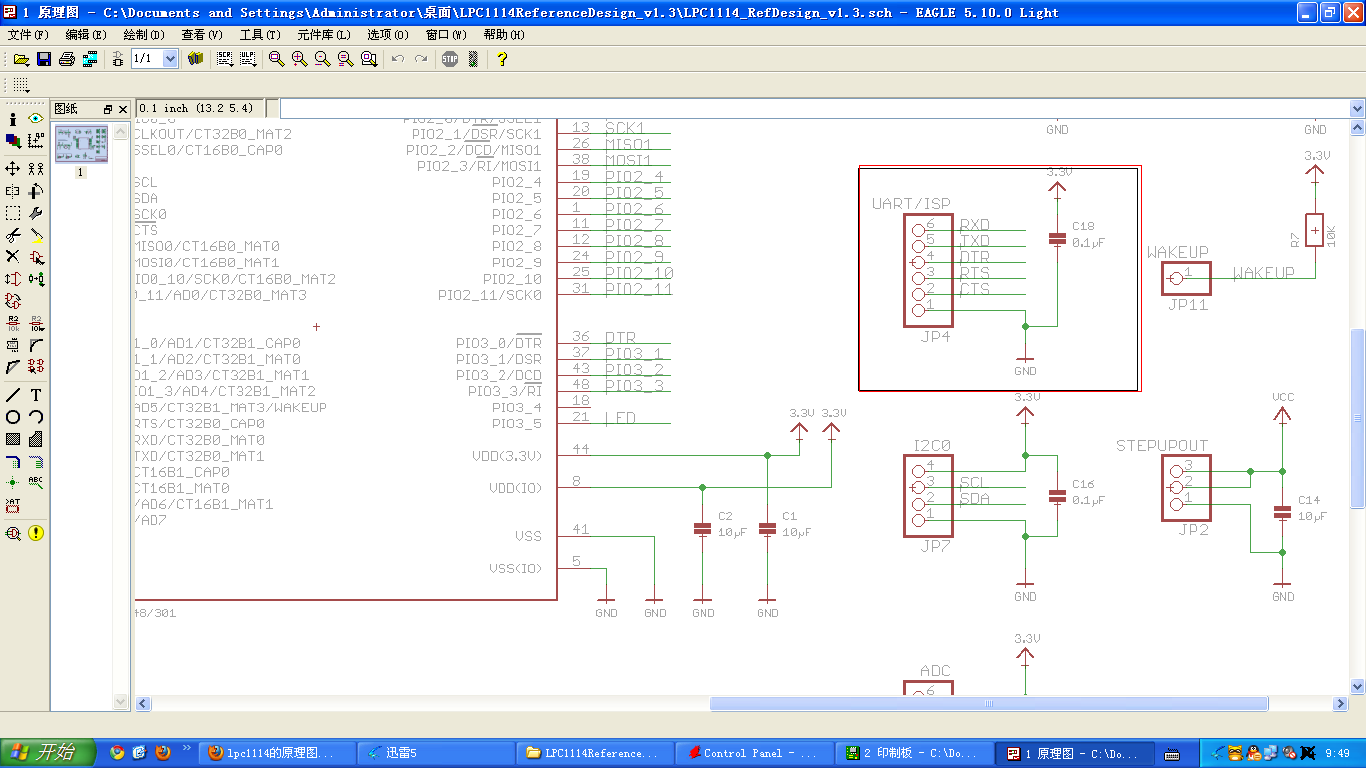This screenshot has height=768, width=1366.
Task: Click the STOP command icon
Action: (450, 59)
